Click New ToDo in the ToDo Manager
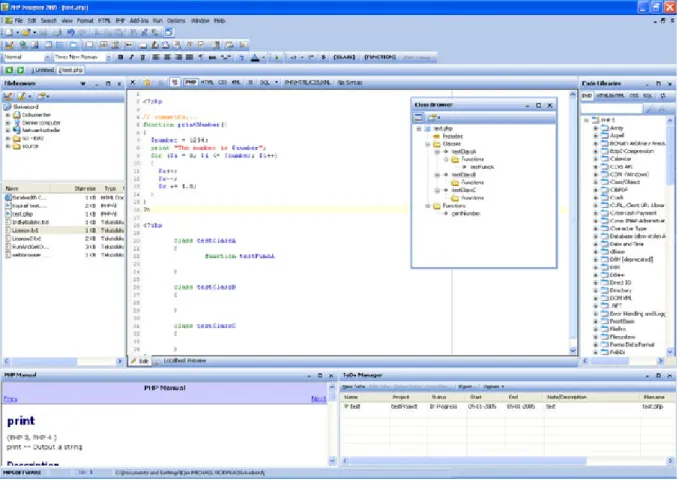This screenshot has height=481, width=679. tap(353, 387)
